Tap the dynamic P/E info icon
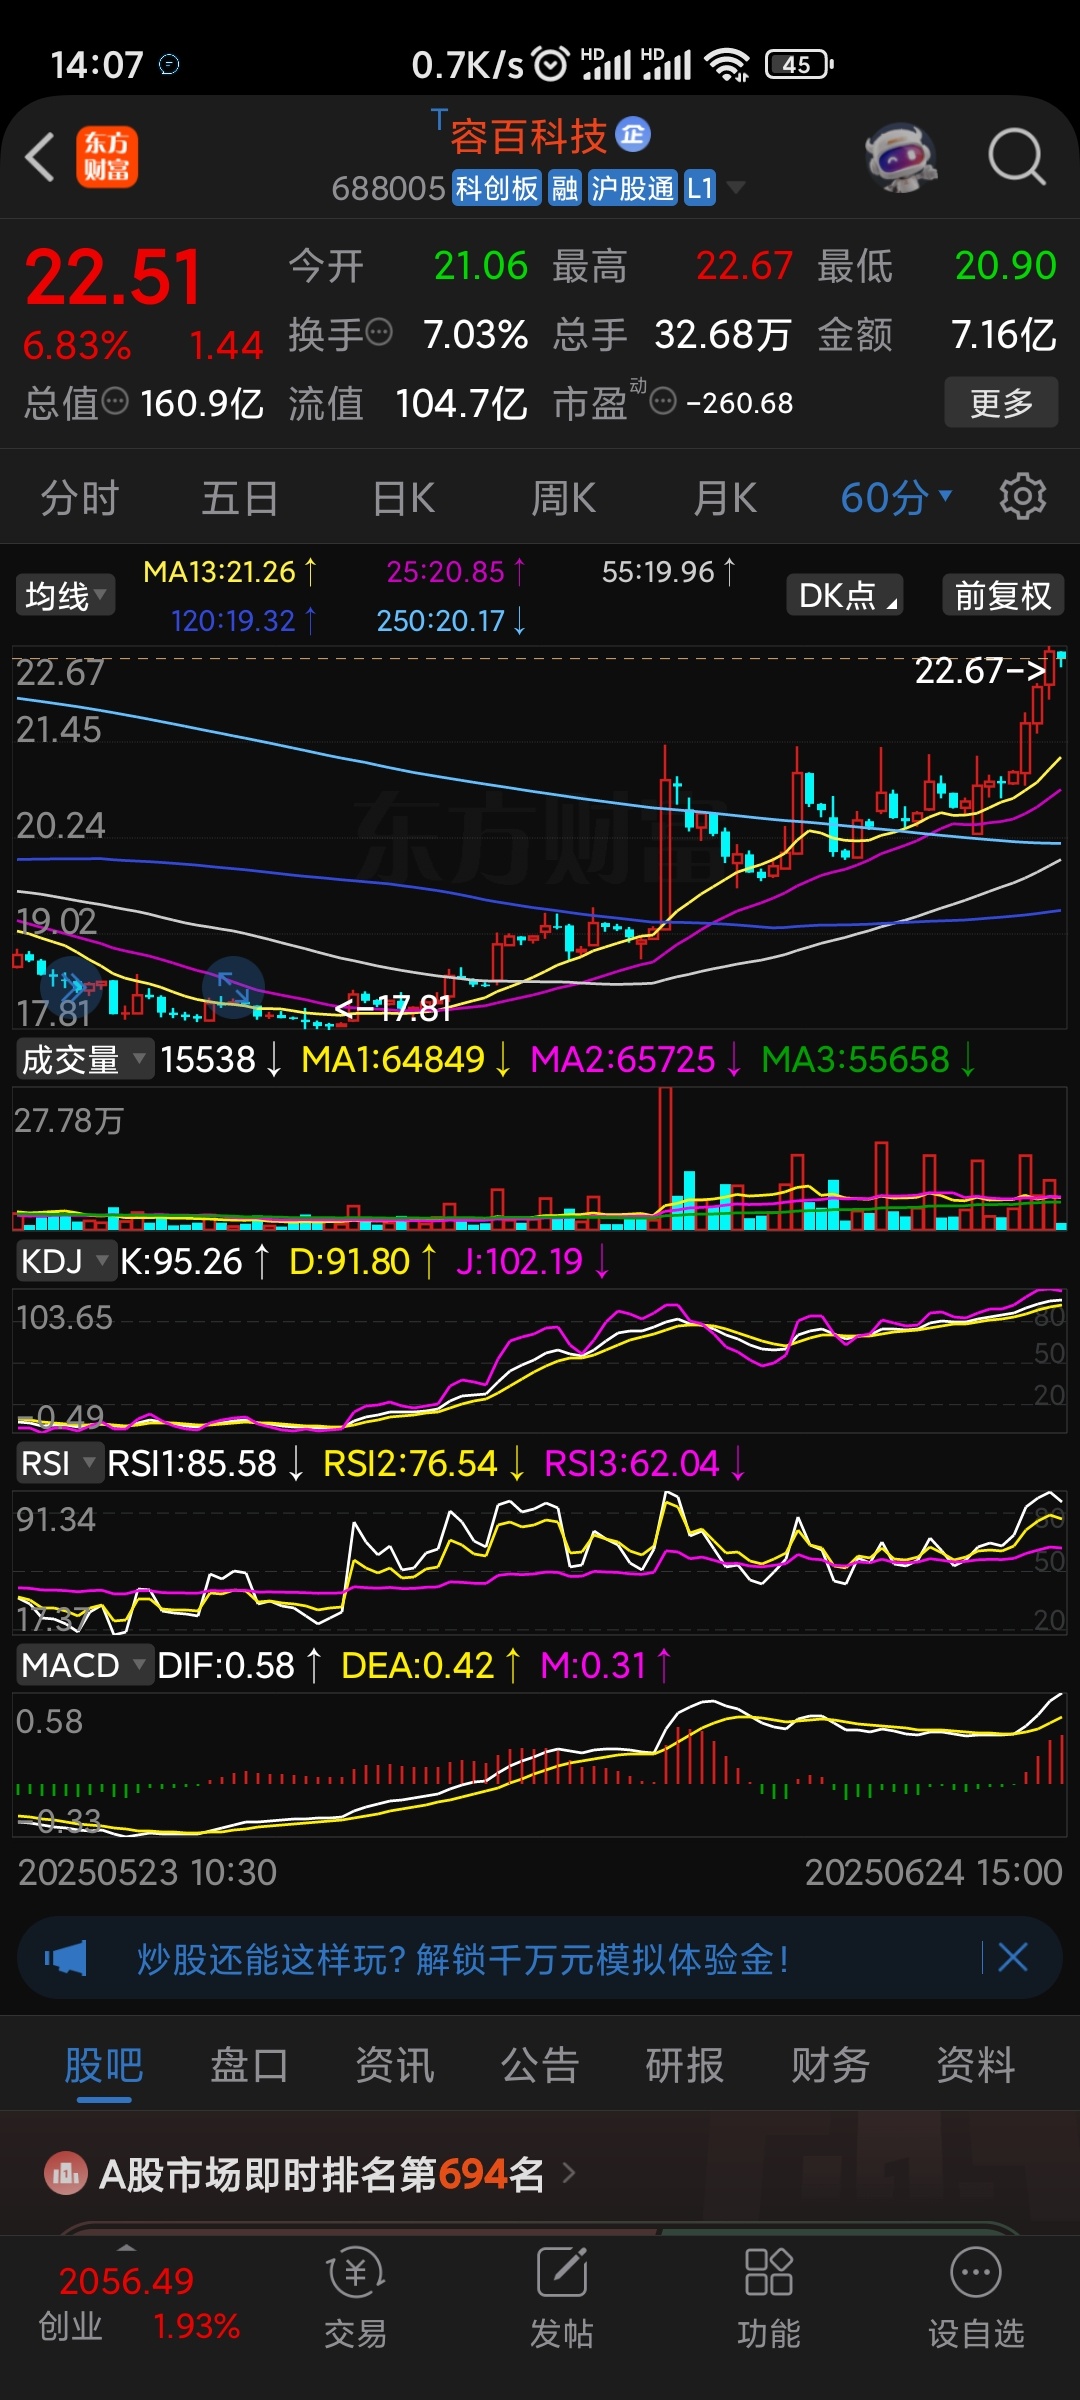1080x2400 pixels. 663,401
